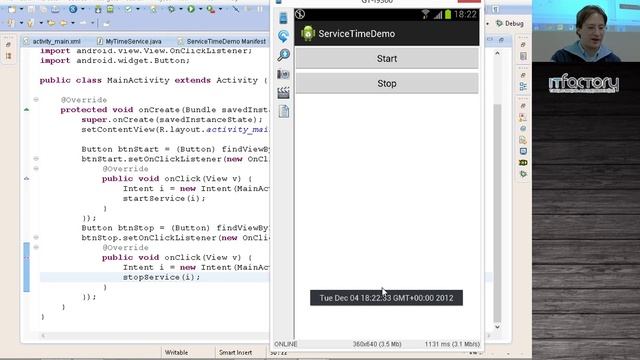
Task: Click the presenter webcam video thumbnail
Action: (586, 31)
